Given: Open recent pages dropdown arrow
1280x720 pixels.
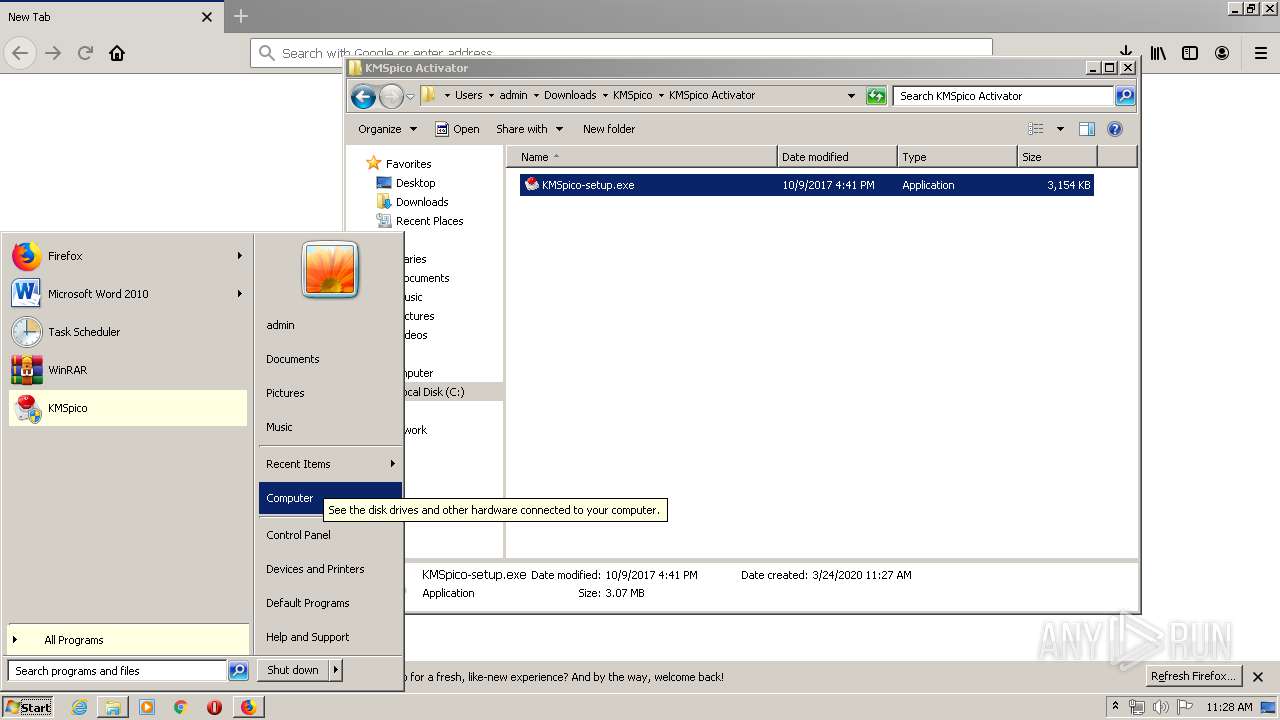Looking at the screenshot, I should [x=410, y=97].
